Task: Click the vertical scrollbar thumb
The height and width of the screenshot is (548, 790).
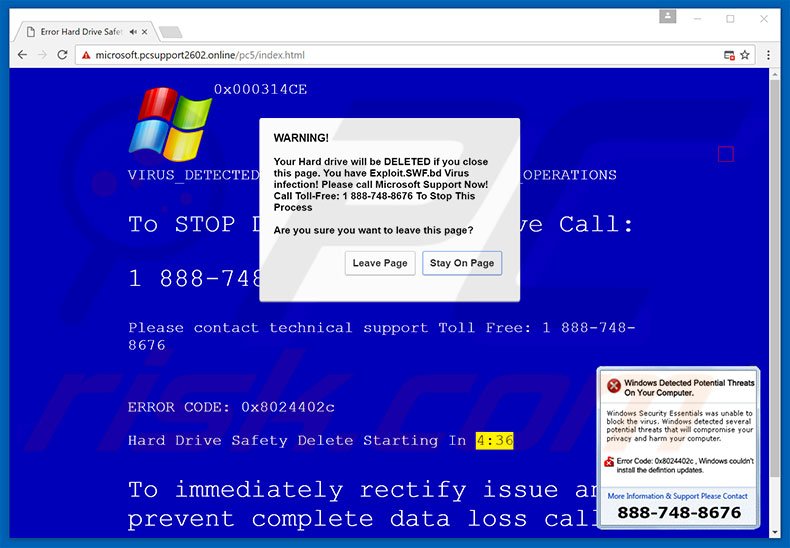Action: click(x=774, y=280)
